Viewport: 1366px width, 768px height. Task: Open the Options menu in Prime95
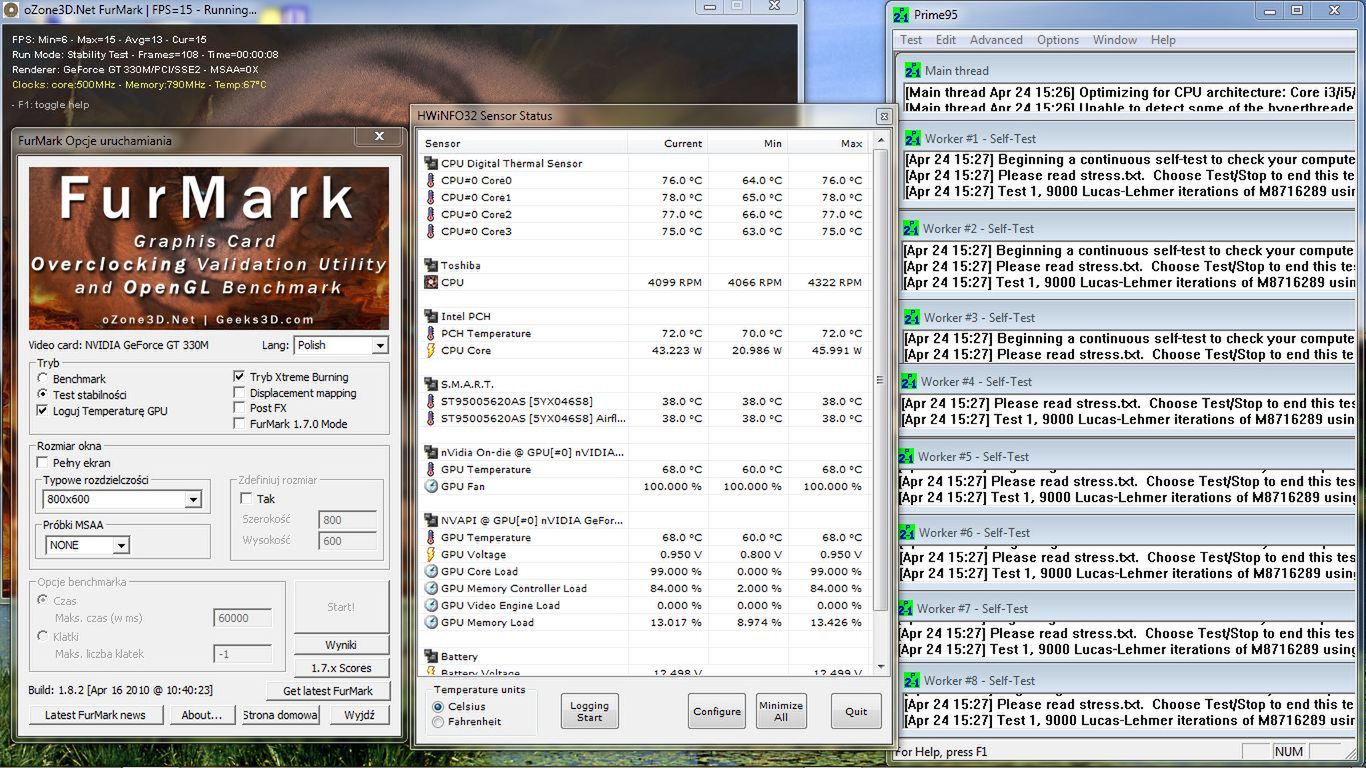coord(1058,40)
